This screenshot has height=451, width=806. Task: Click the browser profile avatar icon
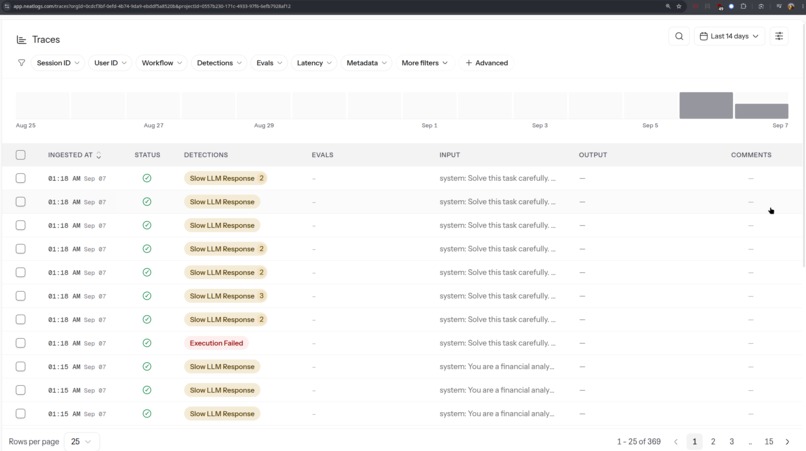(x=791, y=6)
